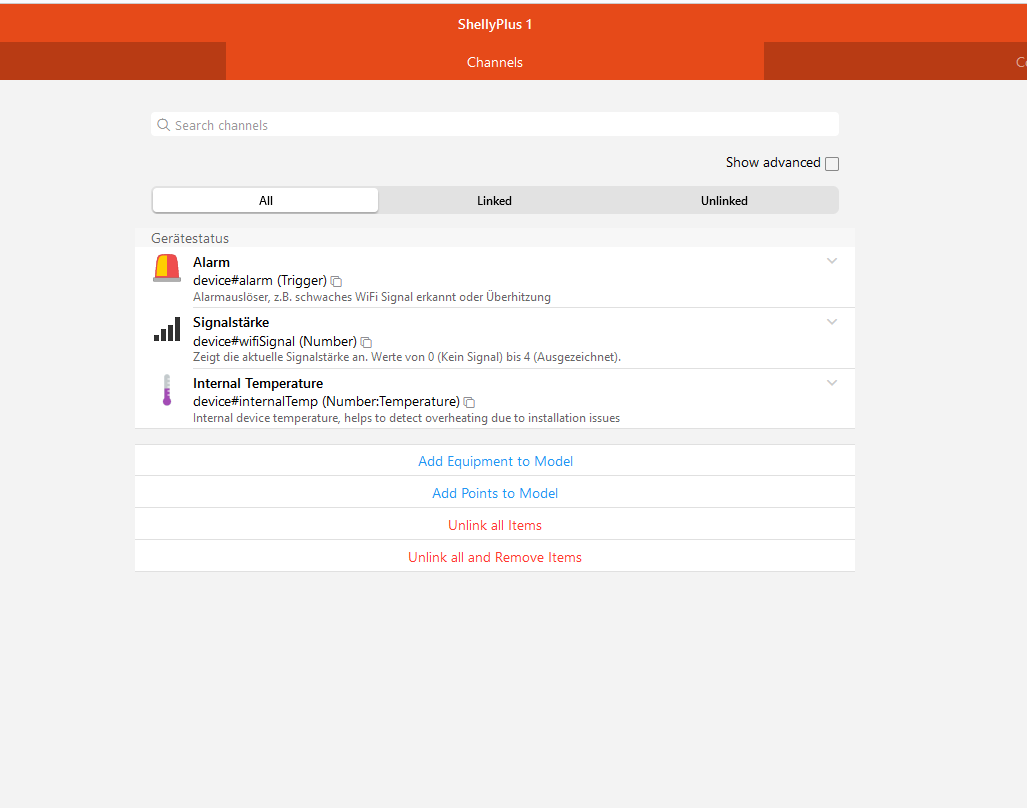This screenshot has height=808, width=1027.
Task: Click the Alarm channel title
Action: 212,262
